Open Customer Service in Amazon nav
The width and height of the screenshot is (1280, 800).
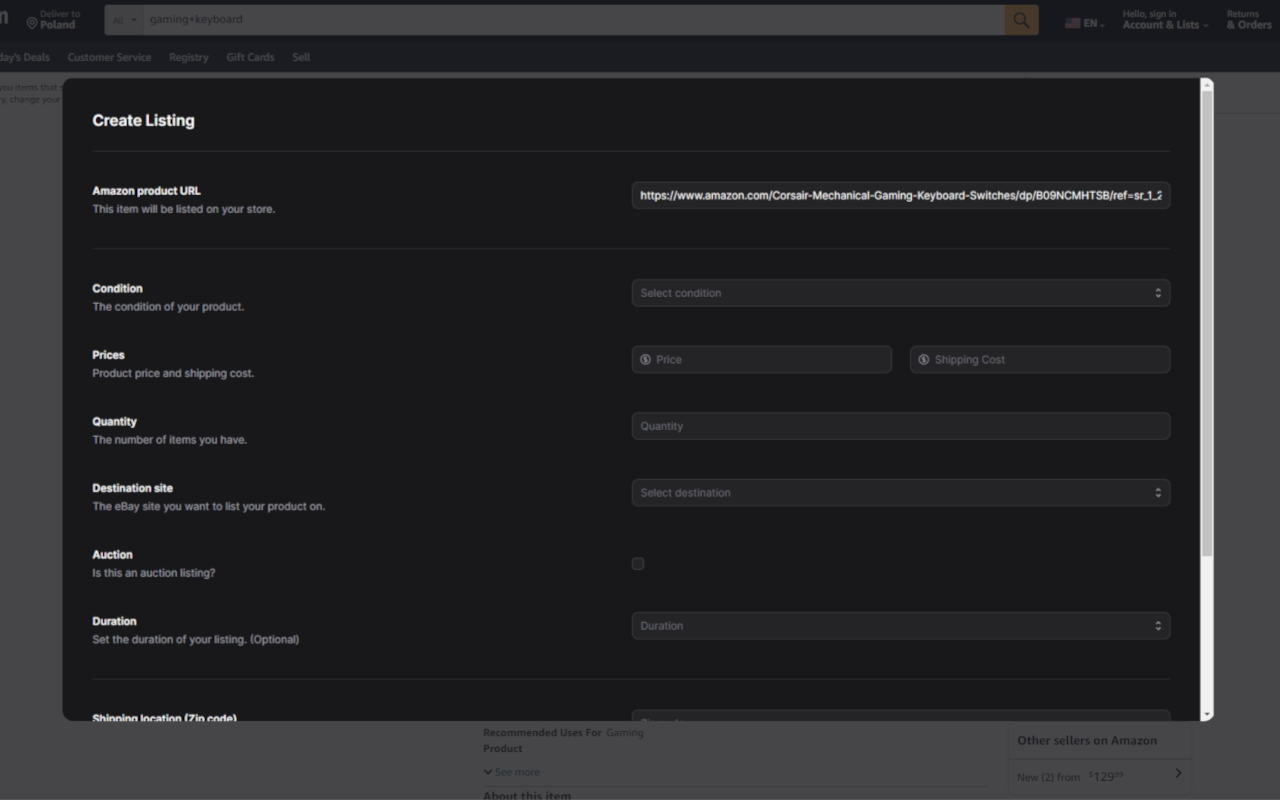[x=110, y=57]
